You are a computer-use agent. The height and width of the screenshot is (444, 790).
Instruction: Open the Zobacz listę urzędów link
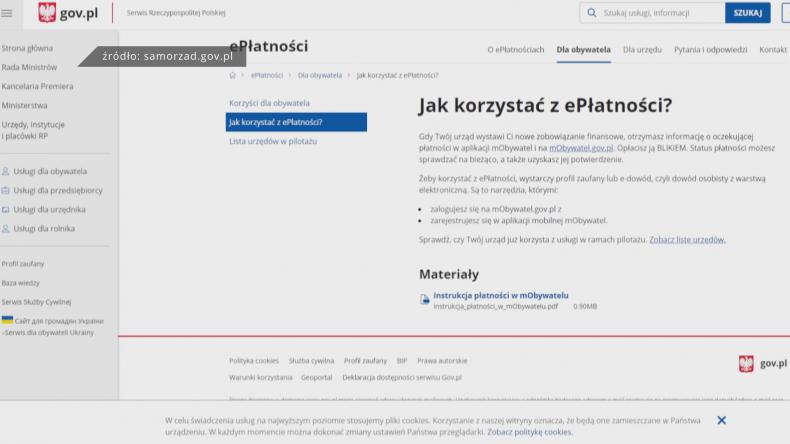(687, 239)
